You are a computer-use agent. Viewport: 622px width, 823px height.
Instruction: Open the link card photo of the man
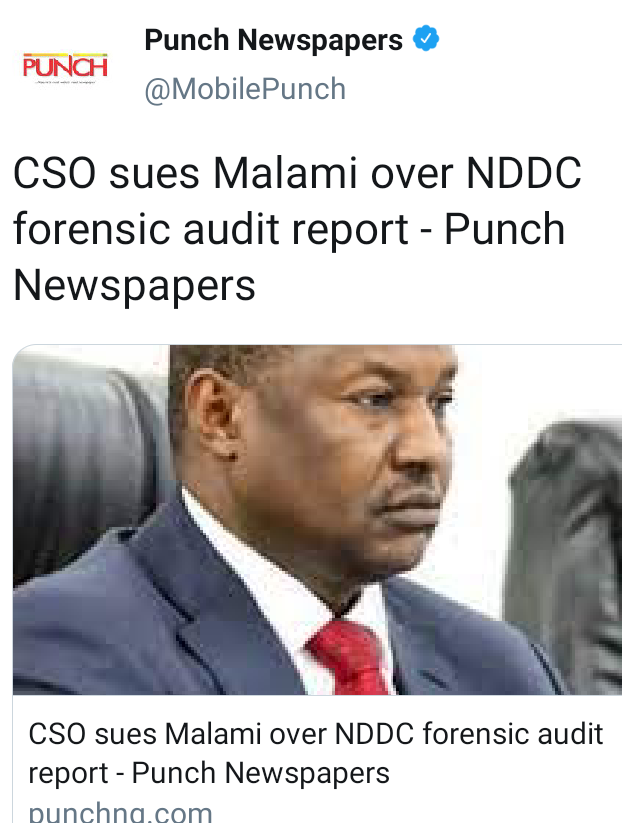point(317,520)
